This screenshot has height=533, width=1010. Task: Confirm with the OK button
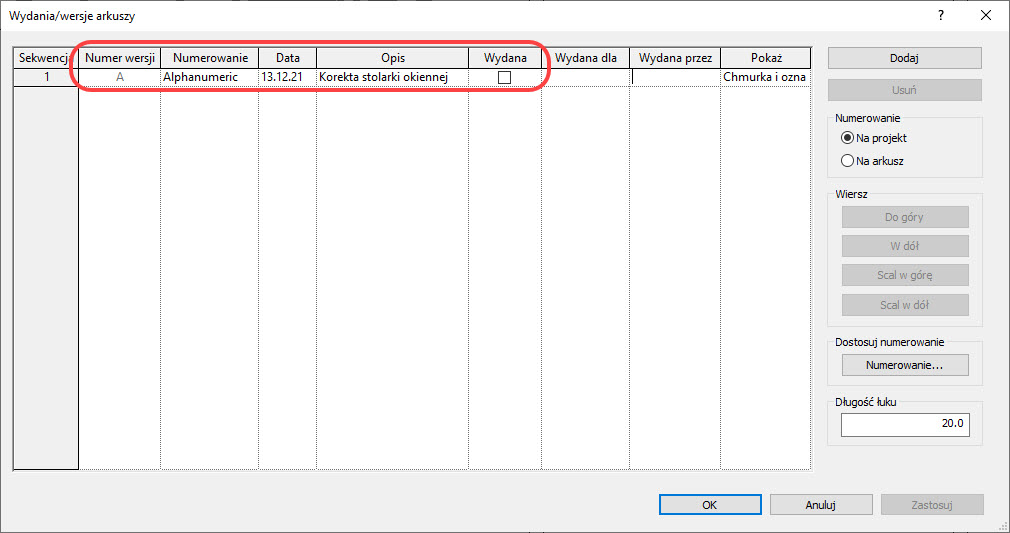pyautogui.click(x=709, y=505)
